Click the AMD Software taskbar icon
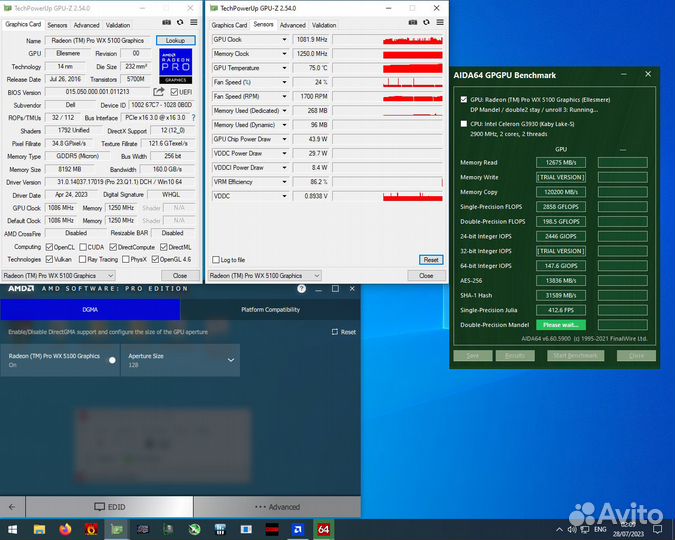 pyautogui.click(x=297, y=529)
